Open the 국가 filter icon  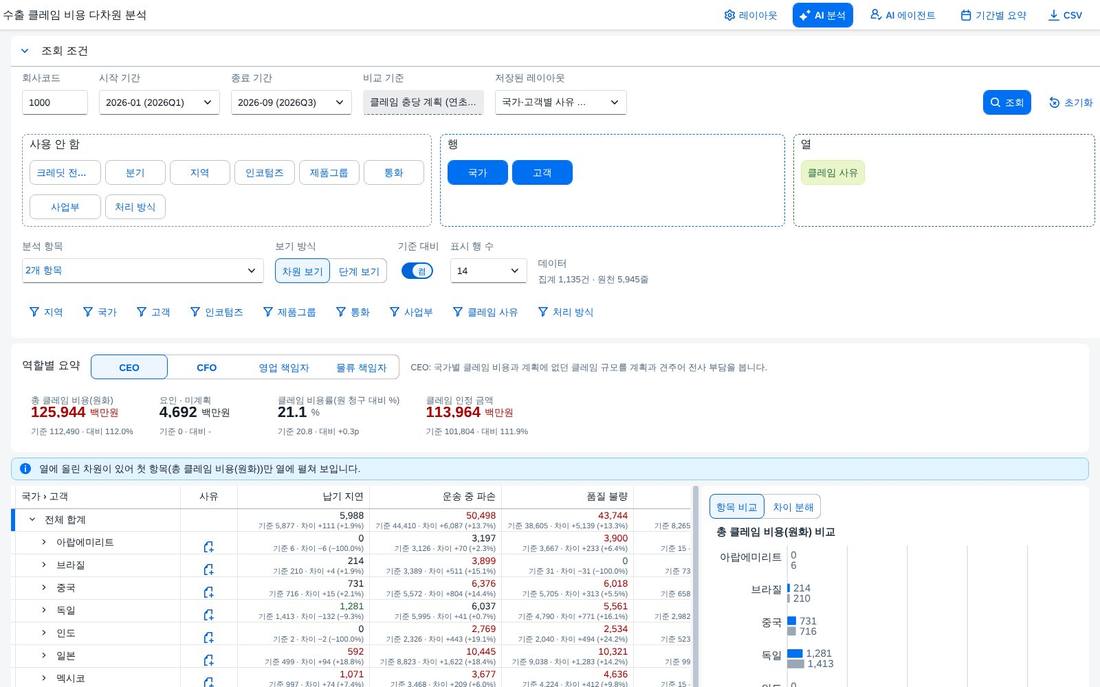click(88, 312)
